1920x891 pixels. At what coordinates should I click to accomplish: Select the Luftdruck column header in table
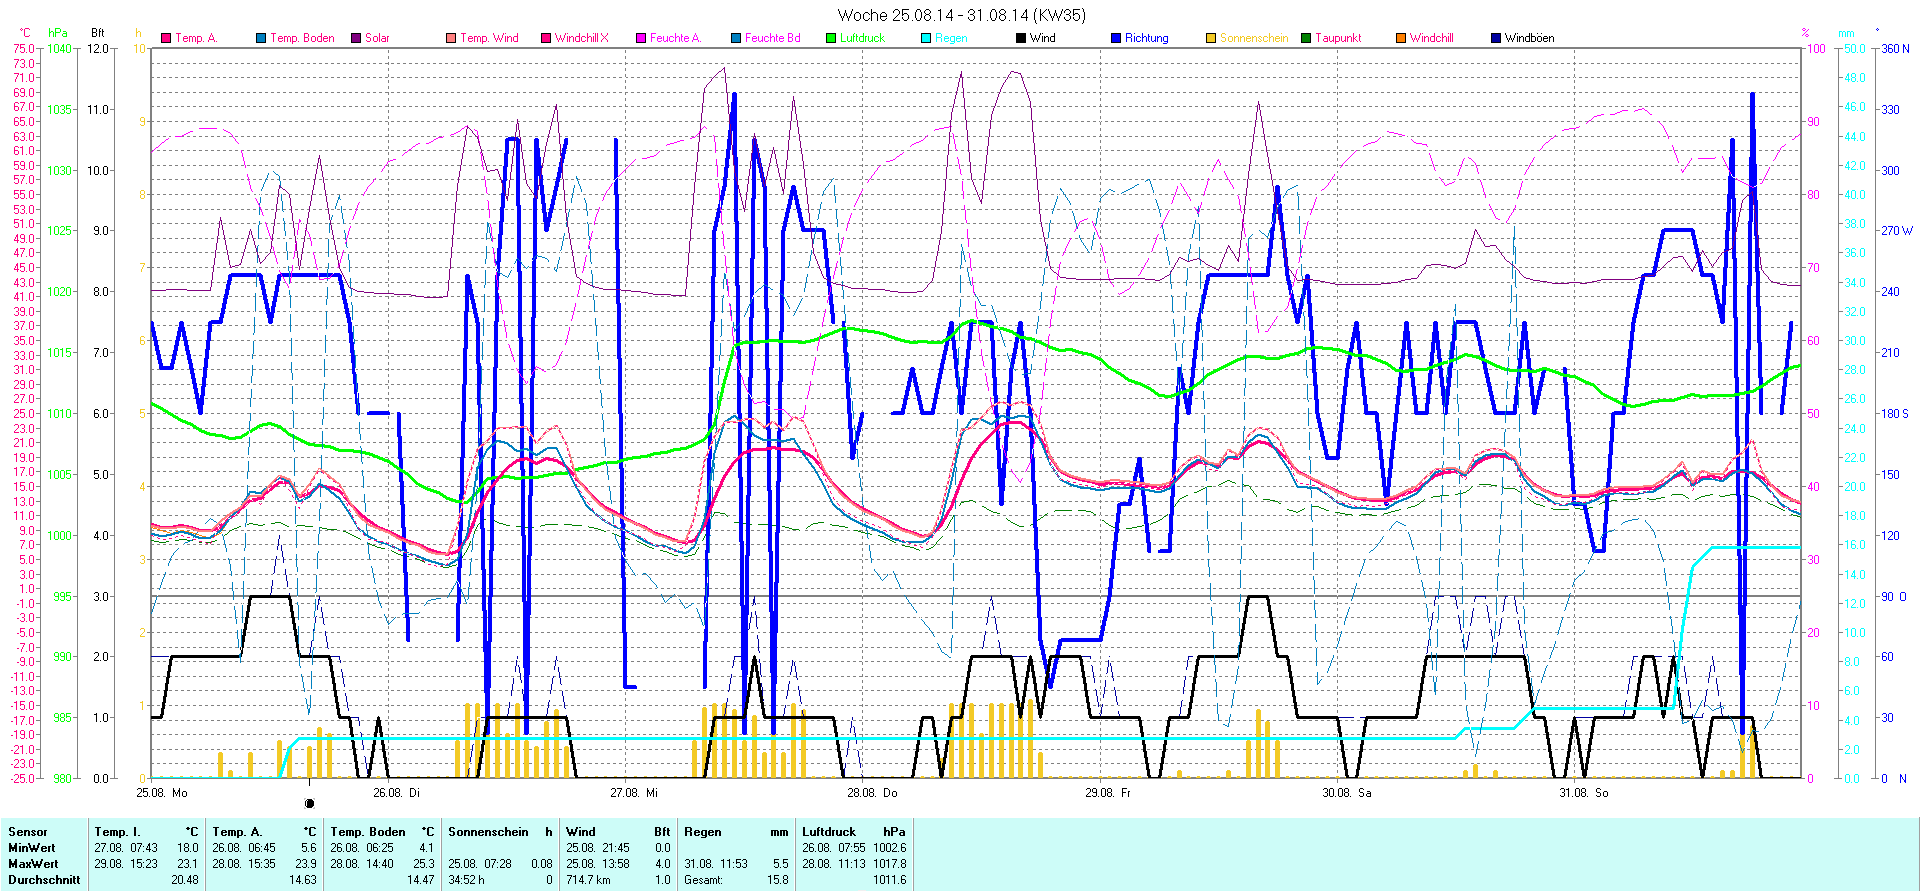pyautogui.click(x=829, y=832)
